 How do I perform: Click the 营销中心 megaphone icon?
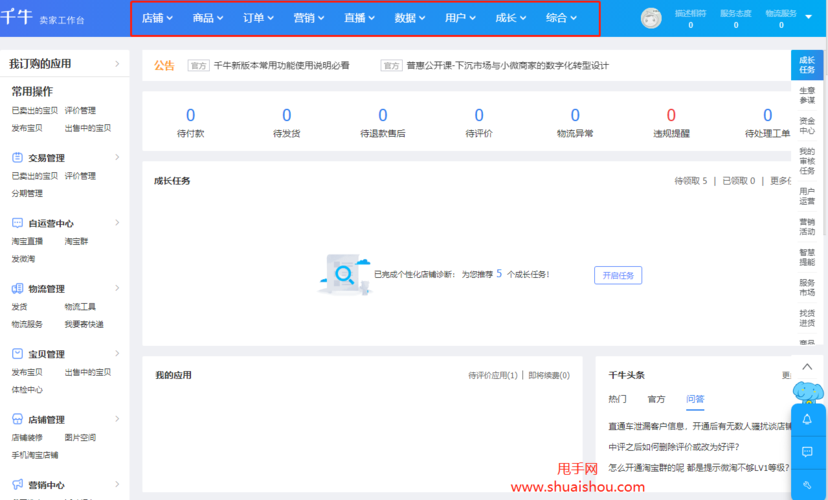[x=17, y=484]
